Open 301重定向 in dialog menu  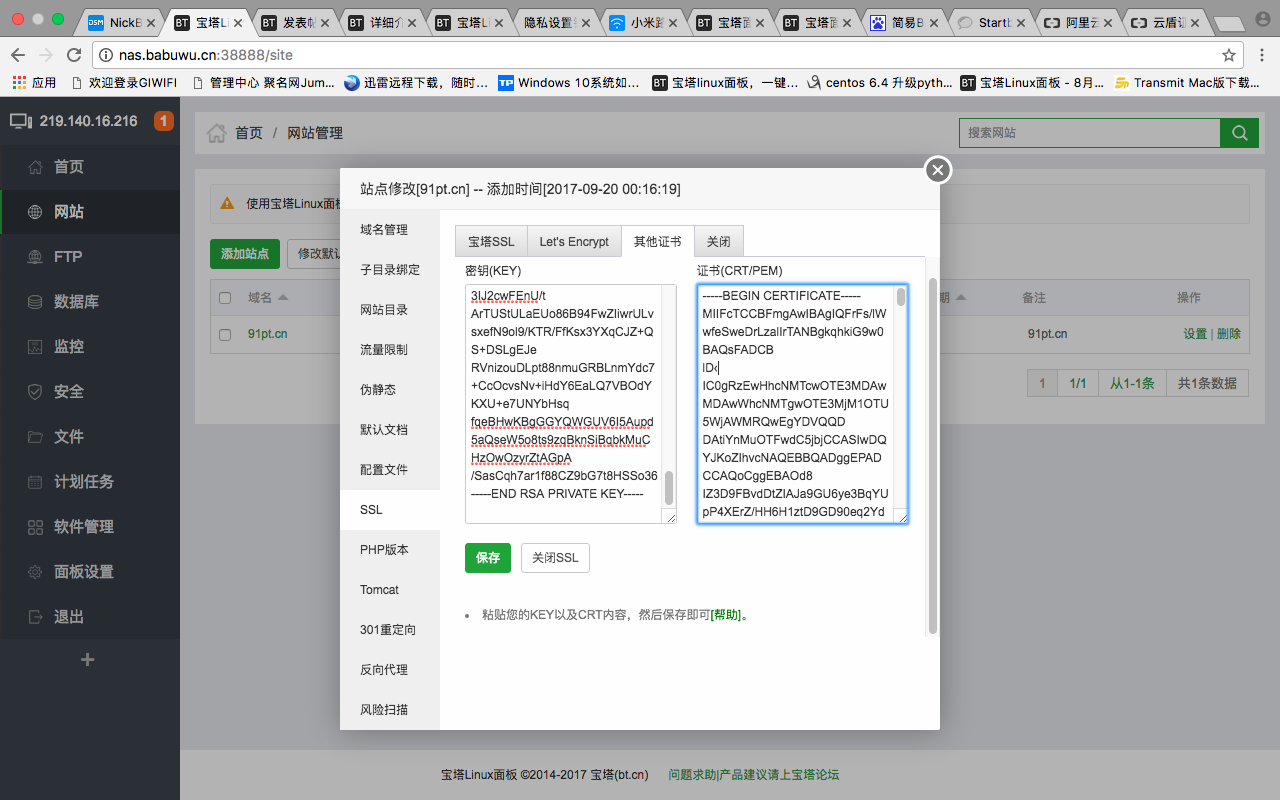(390, 630)
